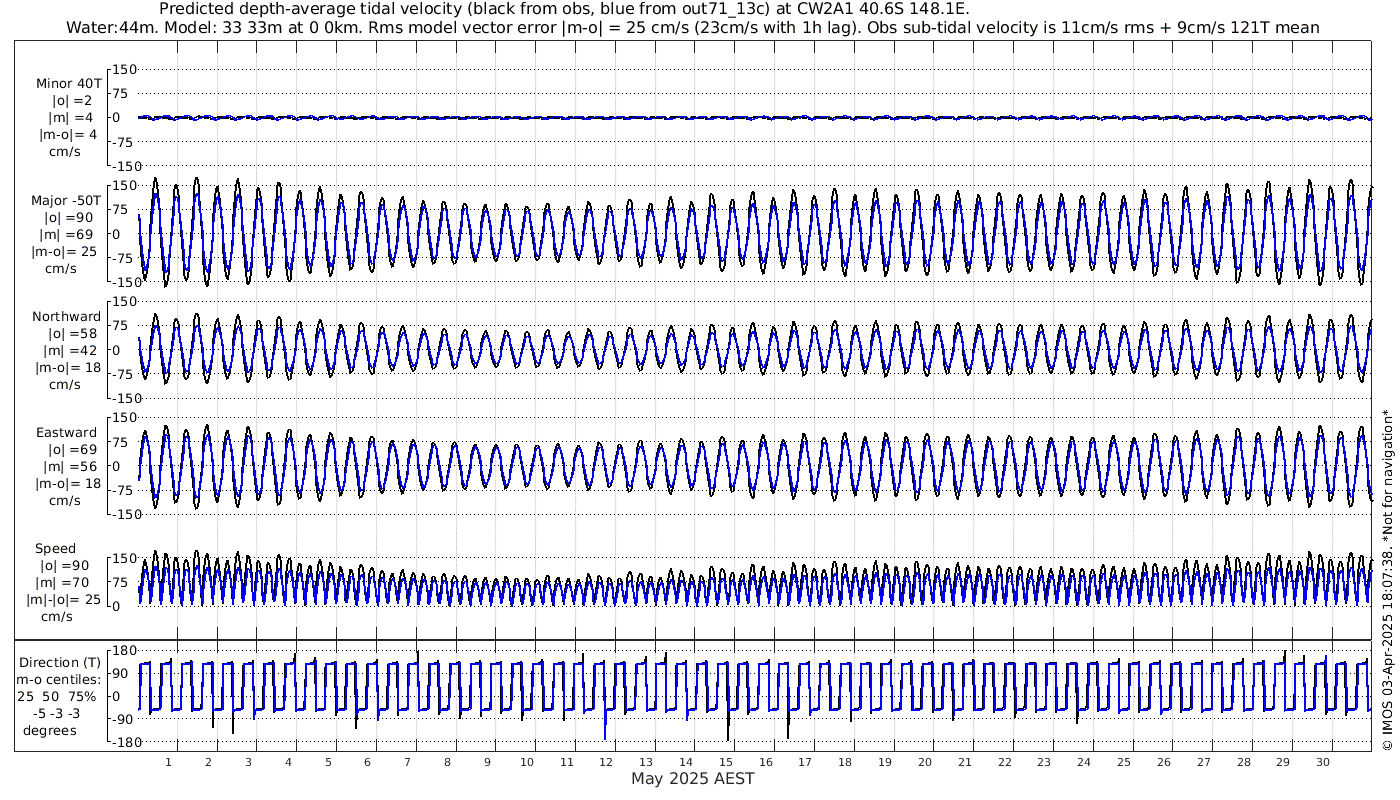Select the subtitle line starting "Water:44m. Model"
The height and width of the screenshot is (800, 1400).
tap(692, 28)
